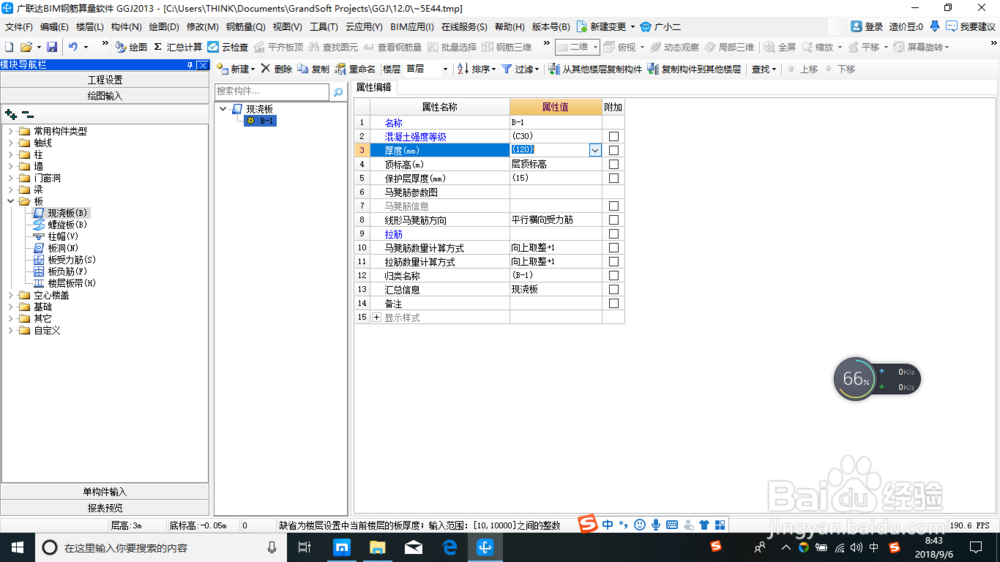Open Microsoft Edge from taskbar
This screenshot has width=1000, height=562.
tap(450, 547)
